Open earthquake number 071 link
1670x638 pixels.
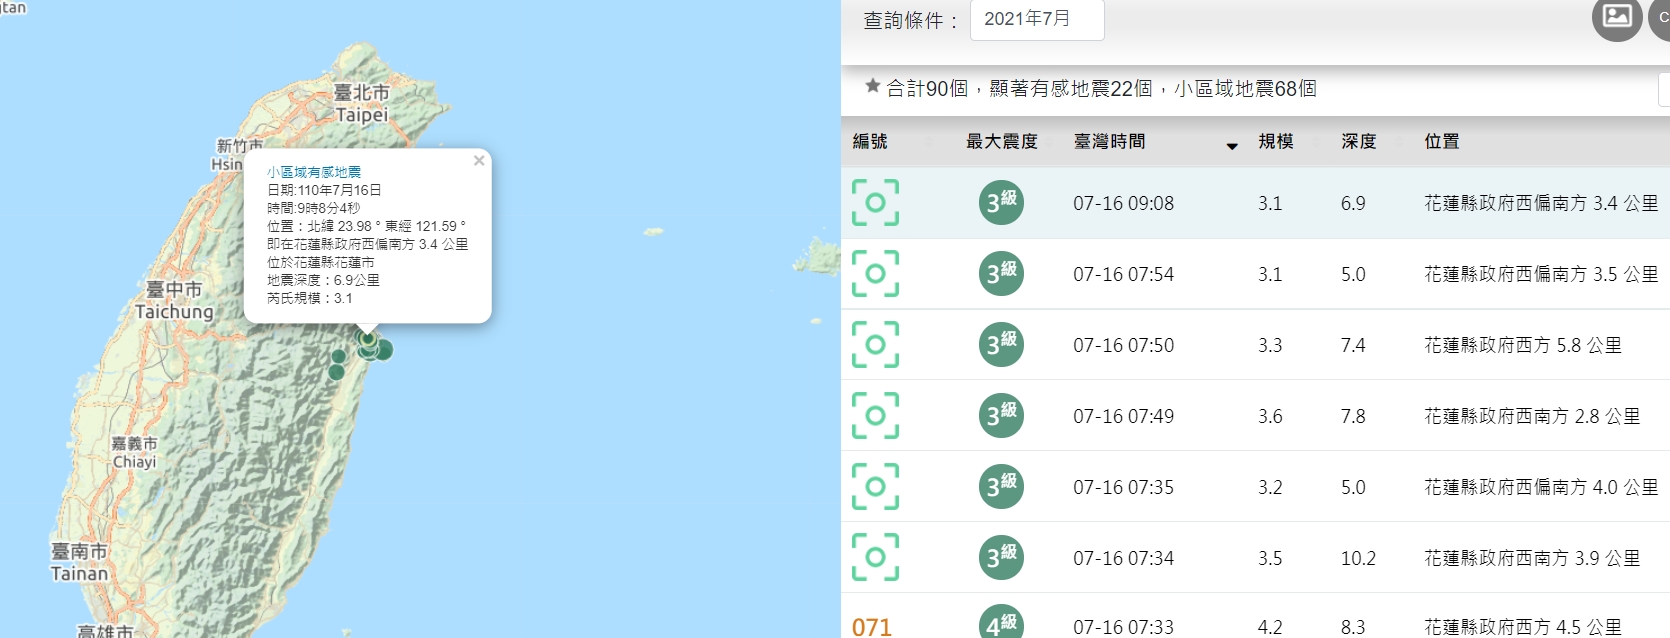coord(871,627)
